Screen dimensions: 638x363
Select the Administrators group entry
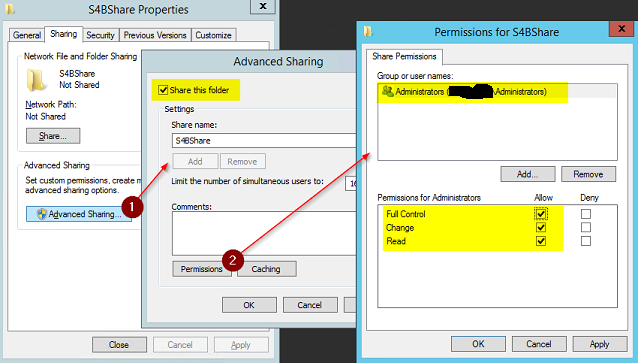[497, 92]
